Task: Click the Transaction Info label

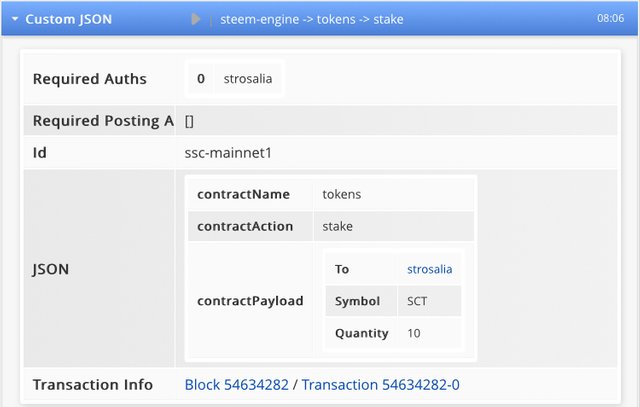Action: pyautogui.click(x=93, y=385)
